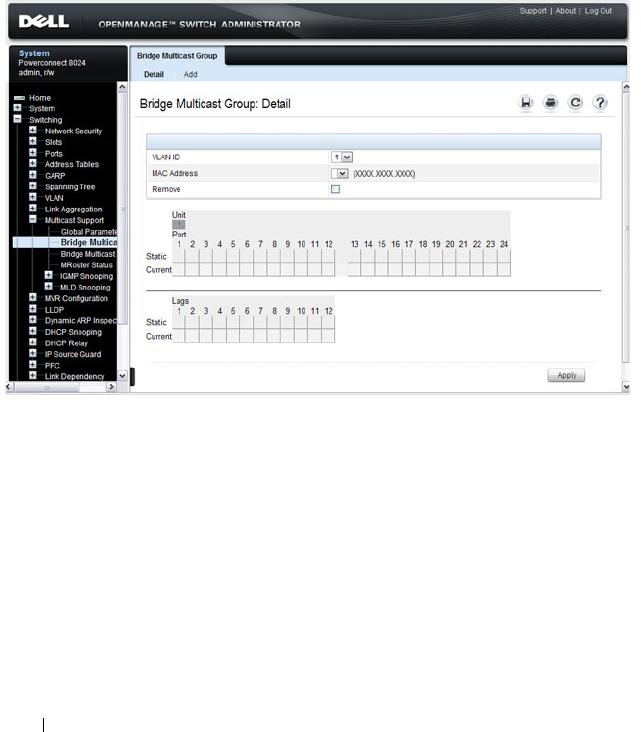Select Global Parameters tree item
The image size is (641, 732).
click(x=89, y=232)
